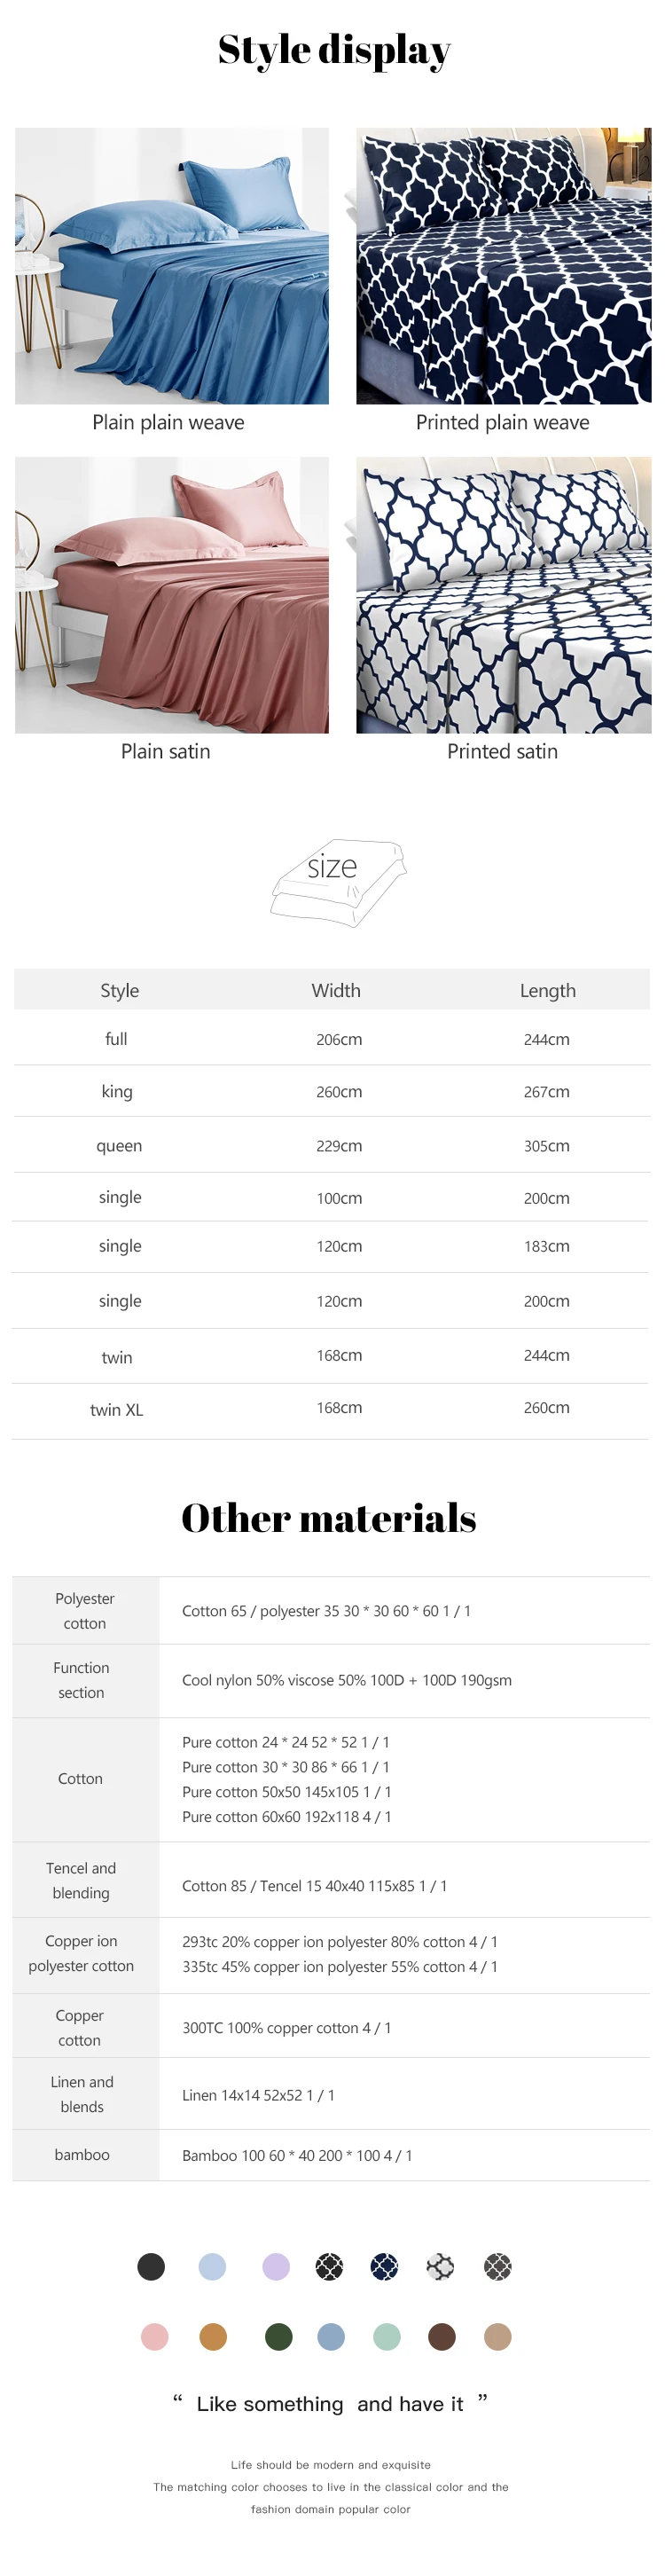Pick the light blue color swatch
The height and width of the screenshot is (2576, 665).
pos(212,2266)
